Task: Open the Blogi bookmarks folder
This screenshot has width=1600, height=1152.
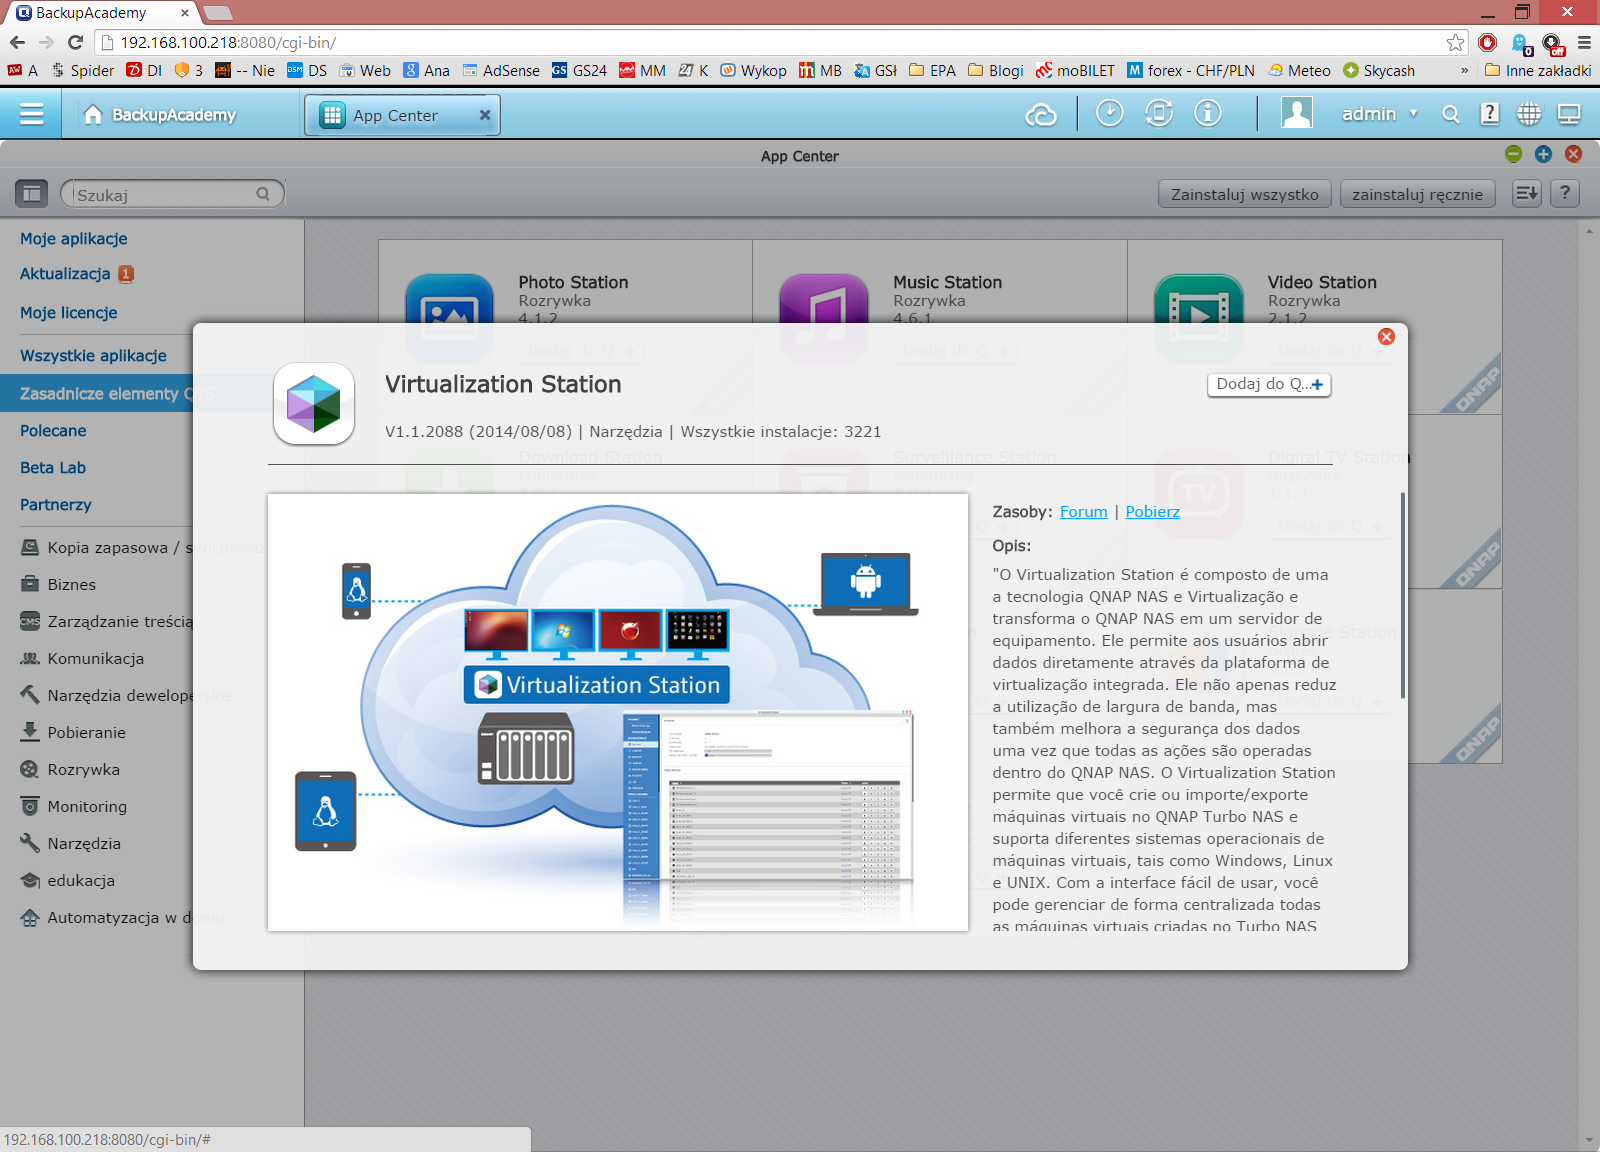Action: click(996, 70)
